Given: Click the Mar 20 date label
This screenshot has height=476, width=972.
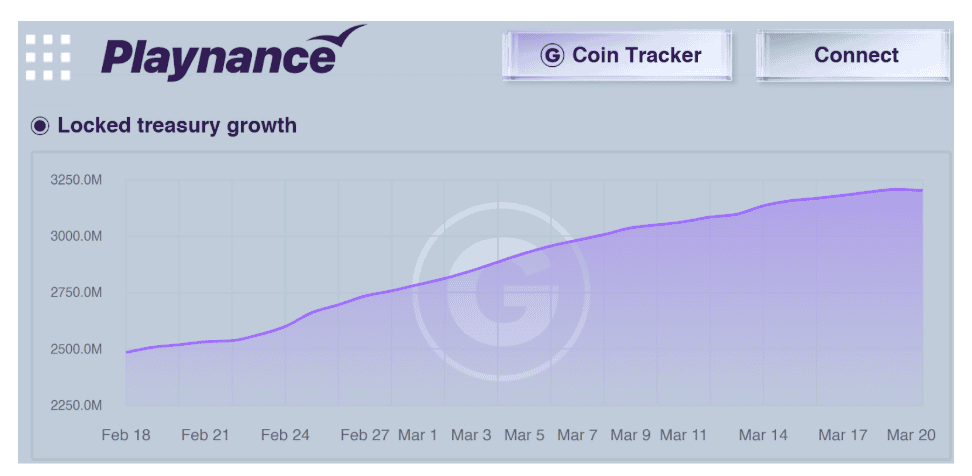Looking at the screenshot, I should (x=912, y=435).
